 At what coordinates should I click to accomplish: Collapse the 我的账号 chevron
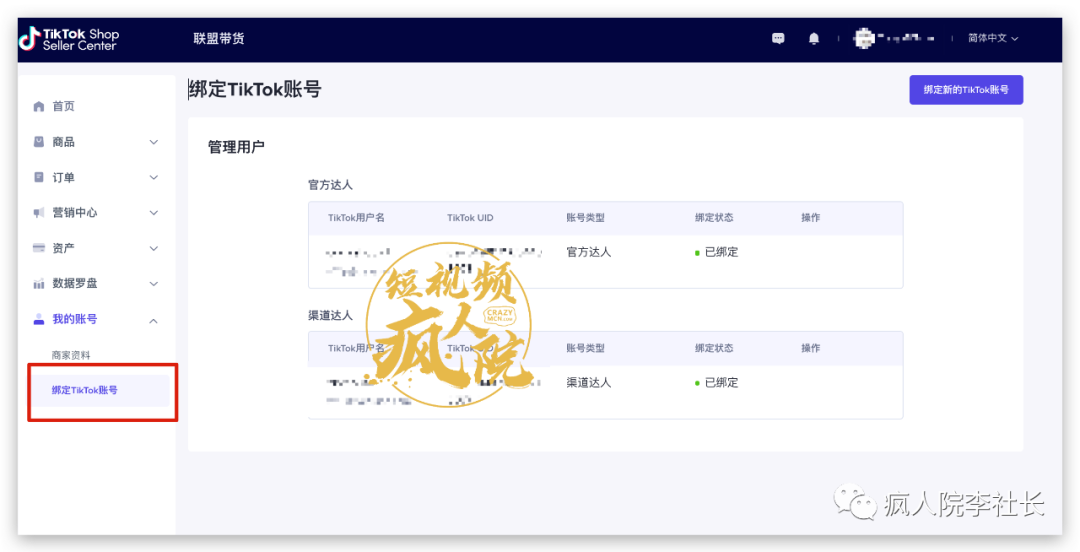coord(154,320)
